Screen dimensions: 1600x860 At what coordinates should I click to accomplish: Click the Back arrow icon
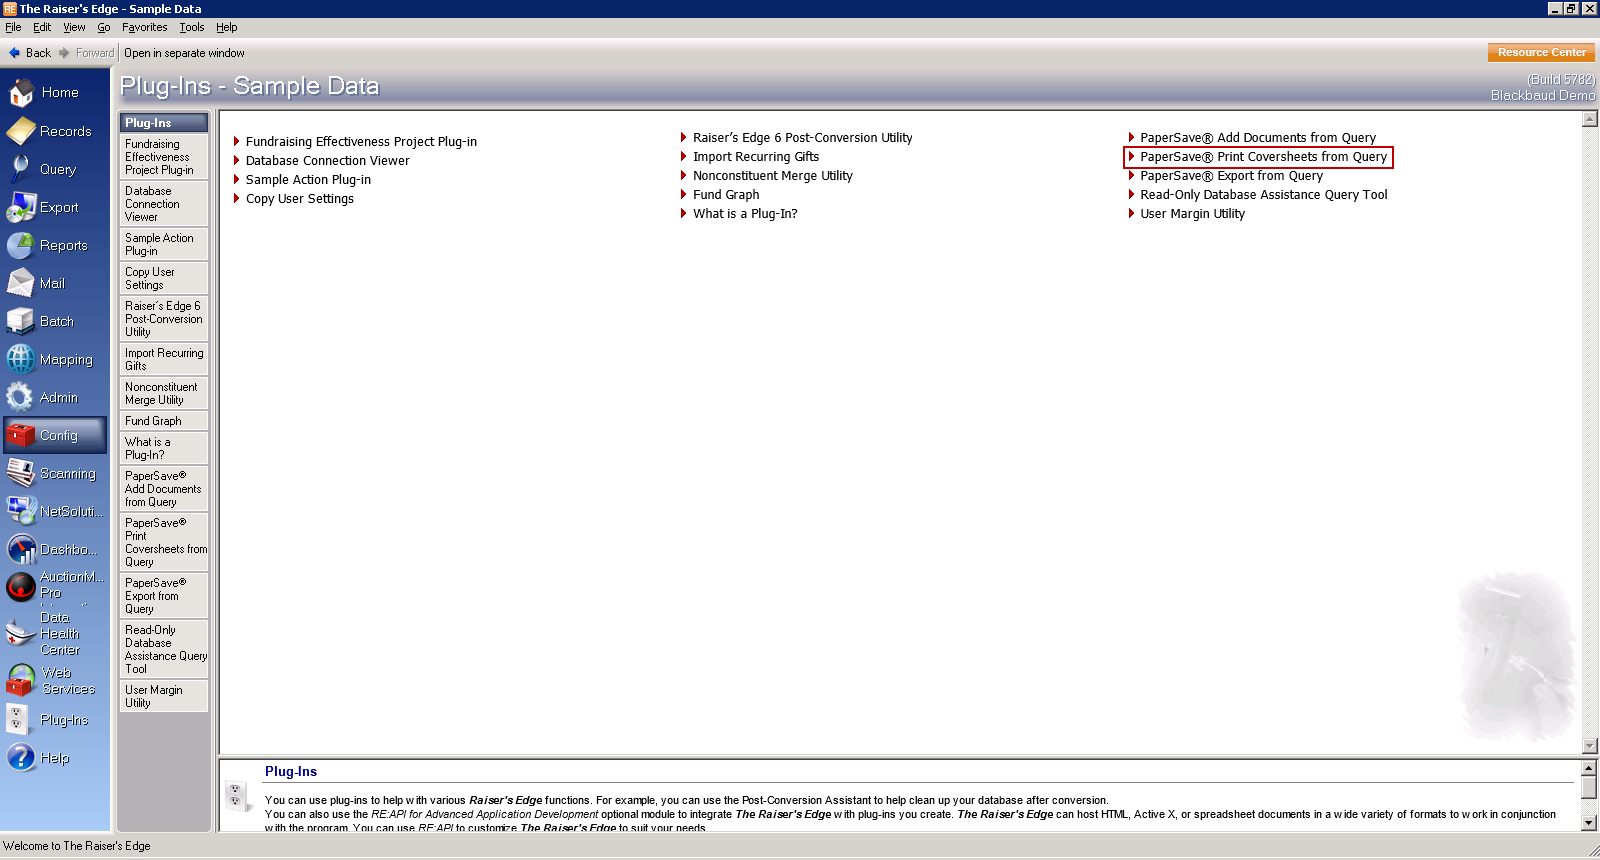click(14, 53)
